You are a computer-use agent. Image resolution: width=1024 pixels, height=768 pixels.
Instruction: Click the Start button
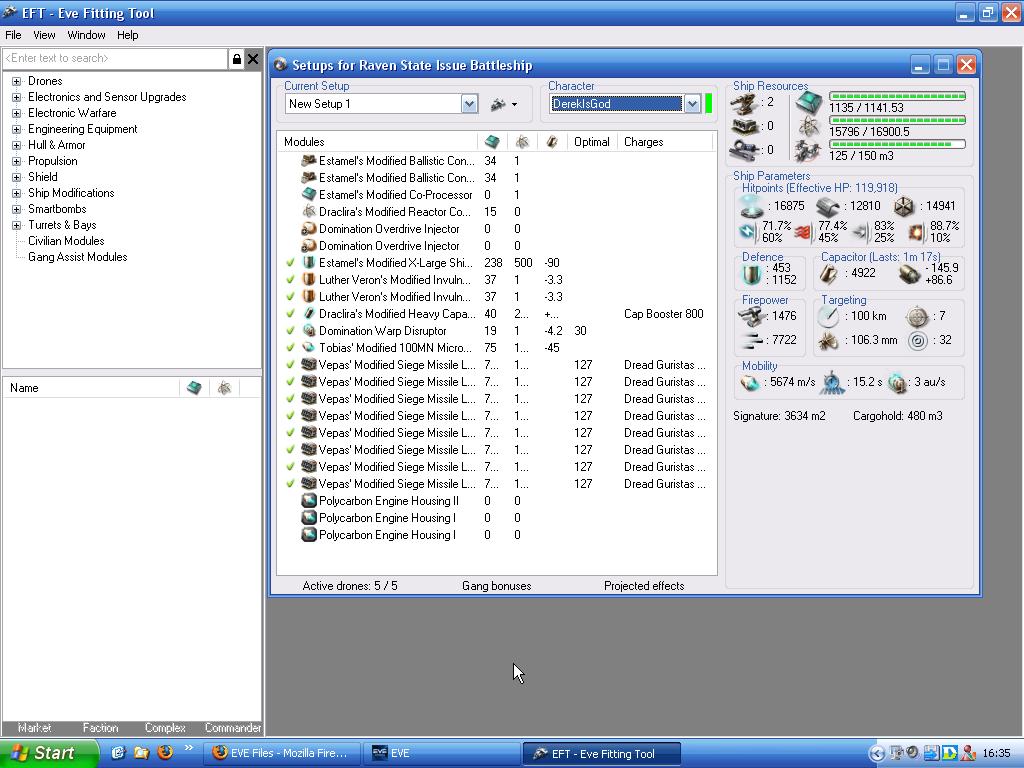click(x=50, y=753)
